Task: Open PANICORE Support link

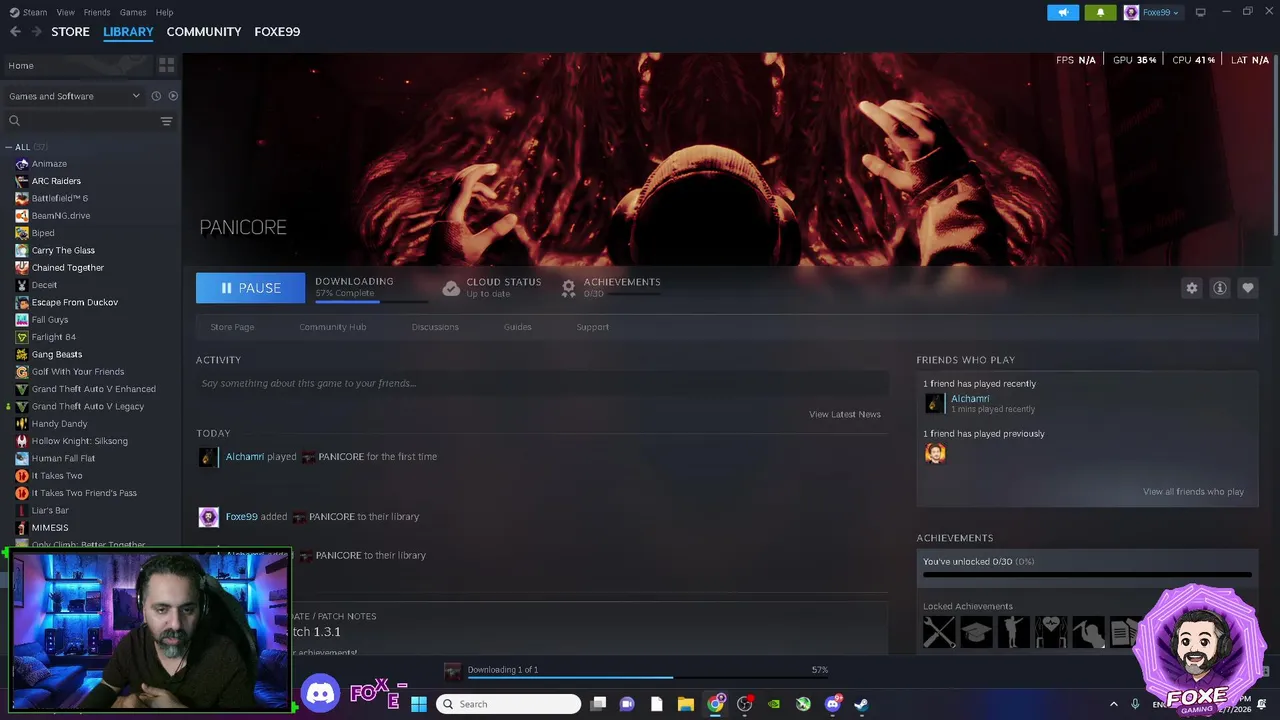Action: tap(592, 327)
